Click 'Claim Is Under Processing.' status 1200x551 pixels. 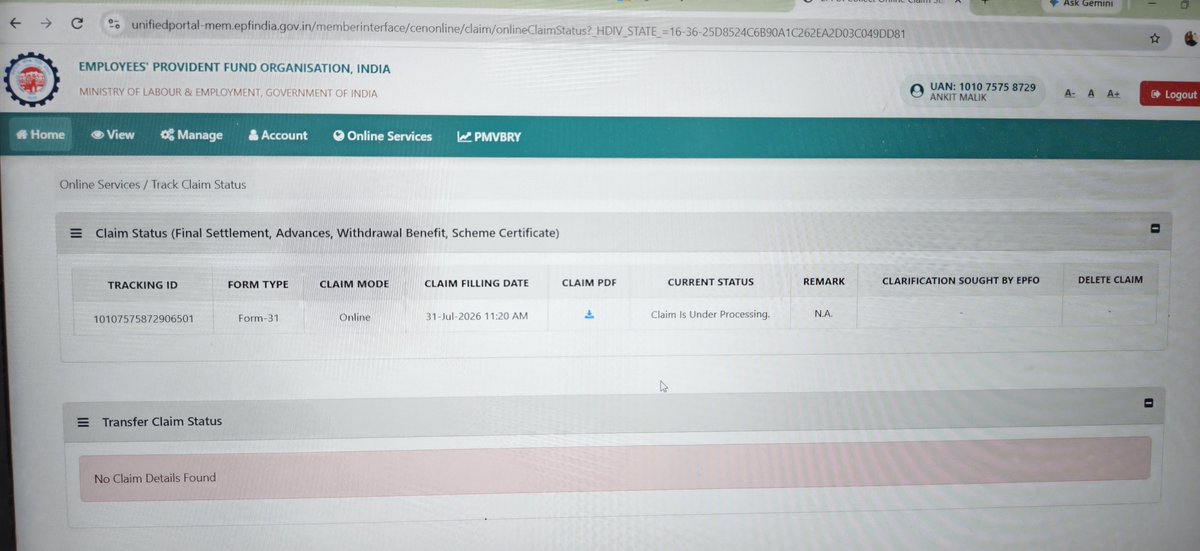[710, 314]
